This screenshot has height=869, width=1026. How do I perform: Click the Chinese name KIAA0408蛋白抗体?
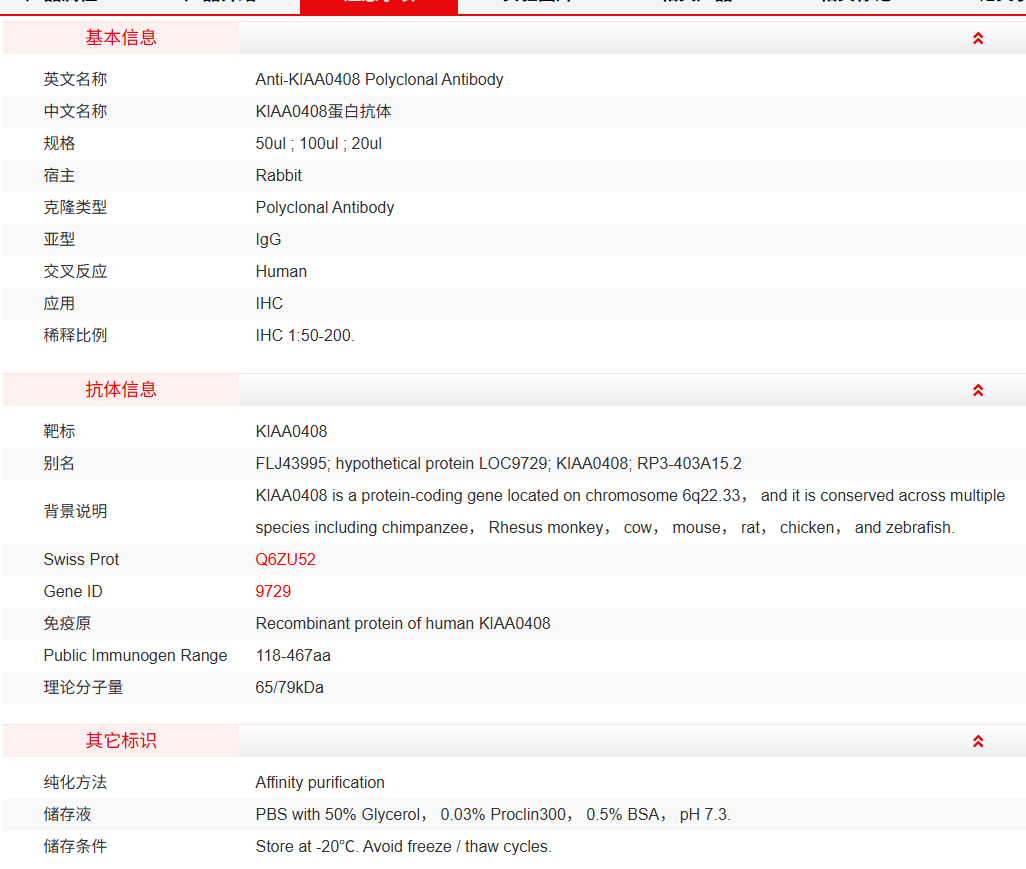323,112
